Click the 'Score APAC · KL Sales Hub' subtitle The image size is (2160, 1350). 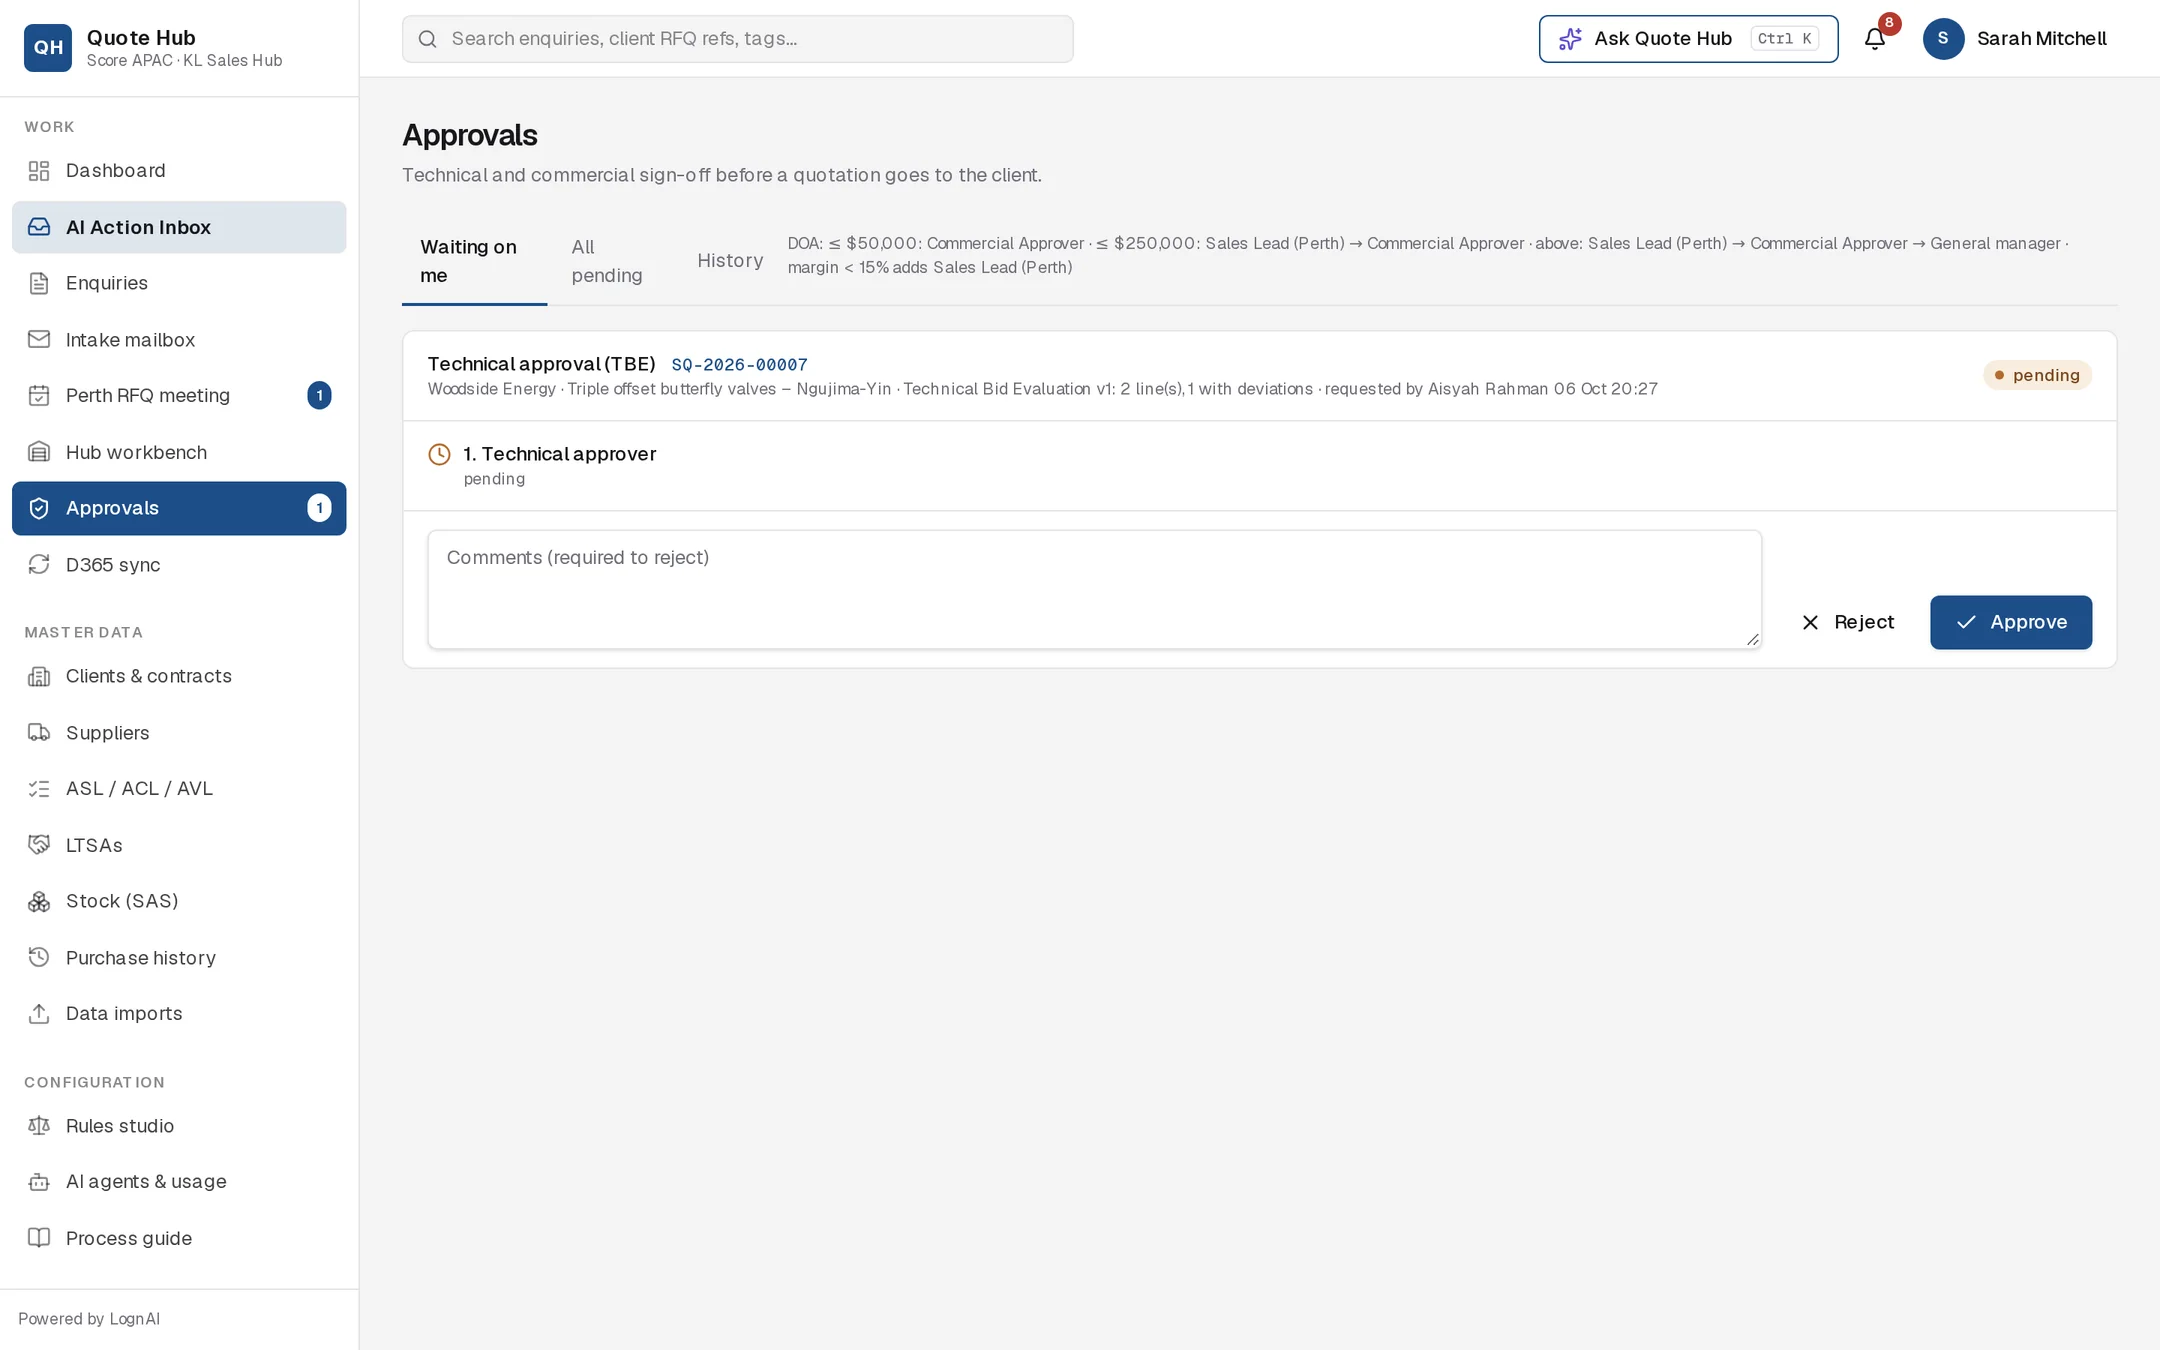coord(184,61)
